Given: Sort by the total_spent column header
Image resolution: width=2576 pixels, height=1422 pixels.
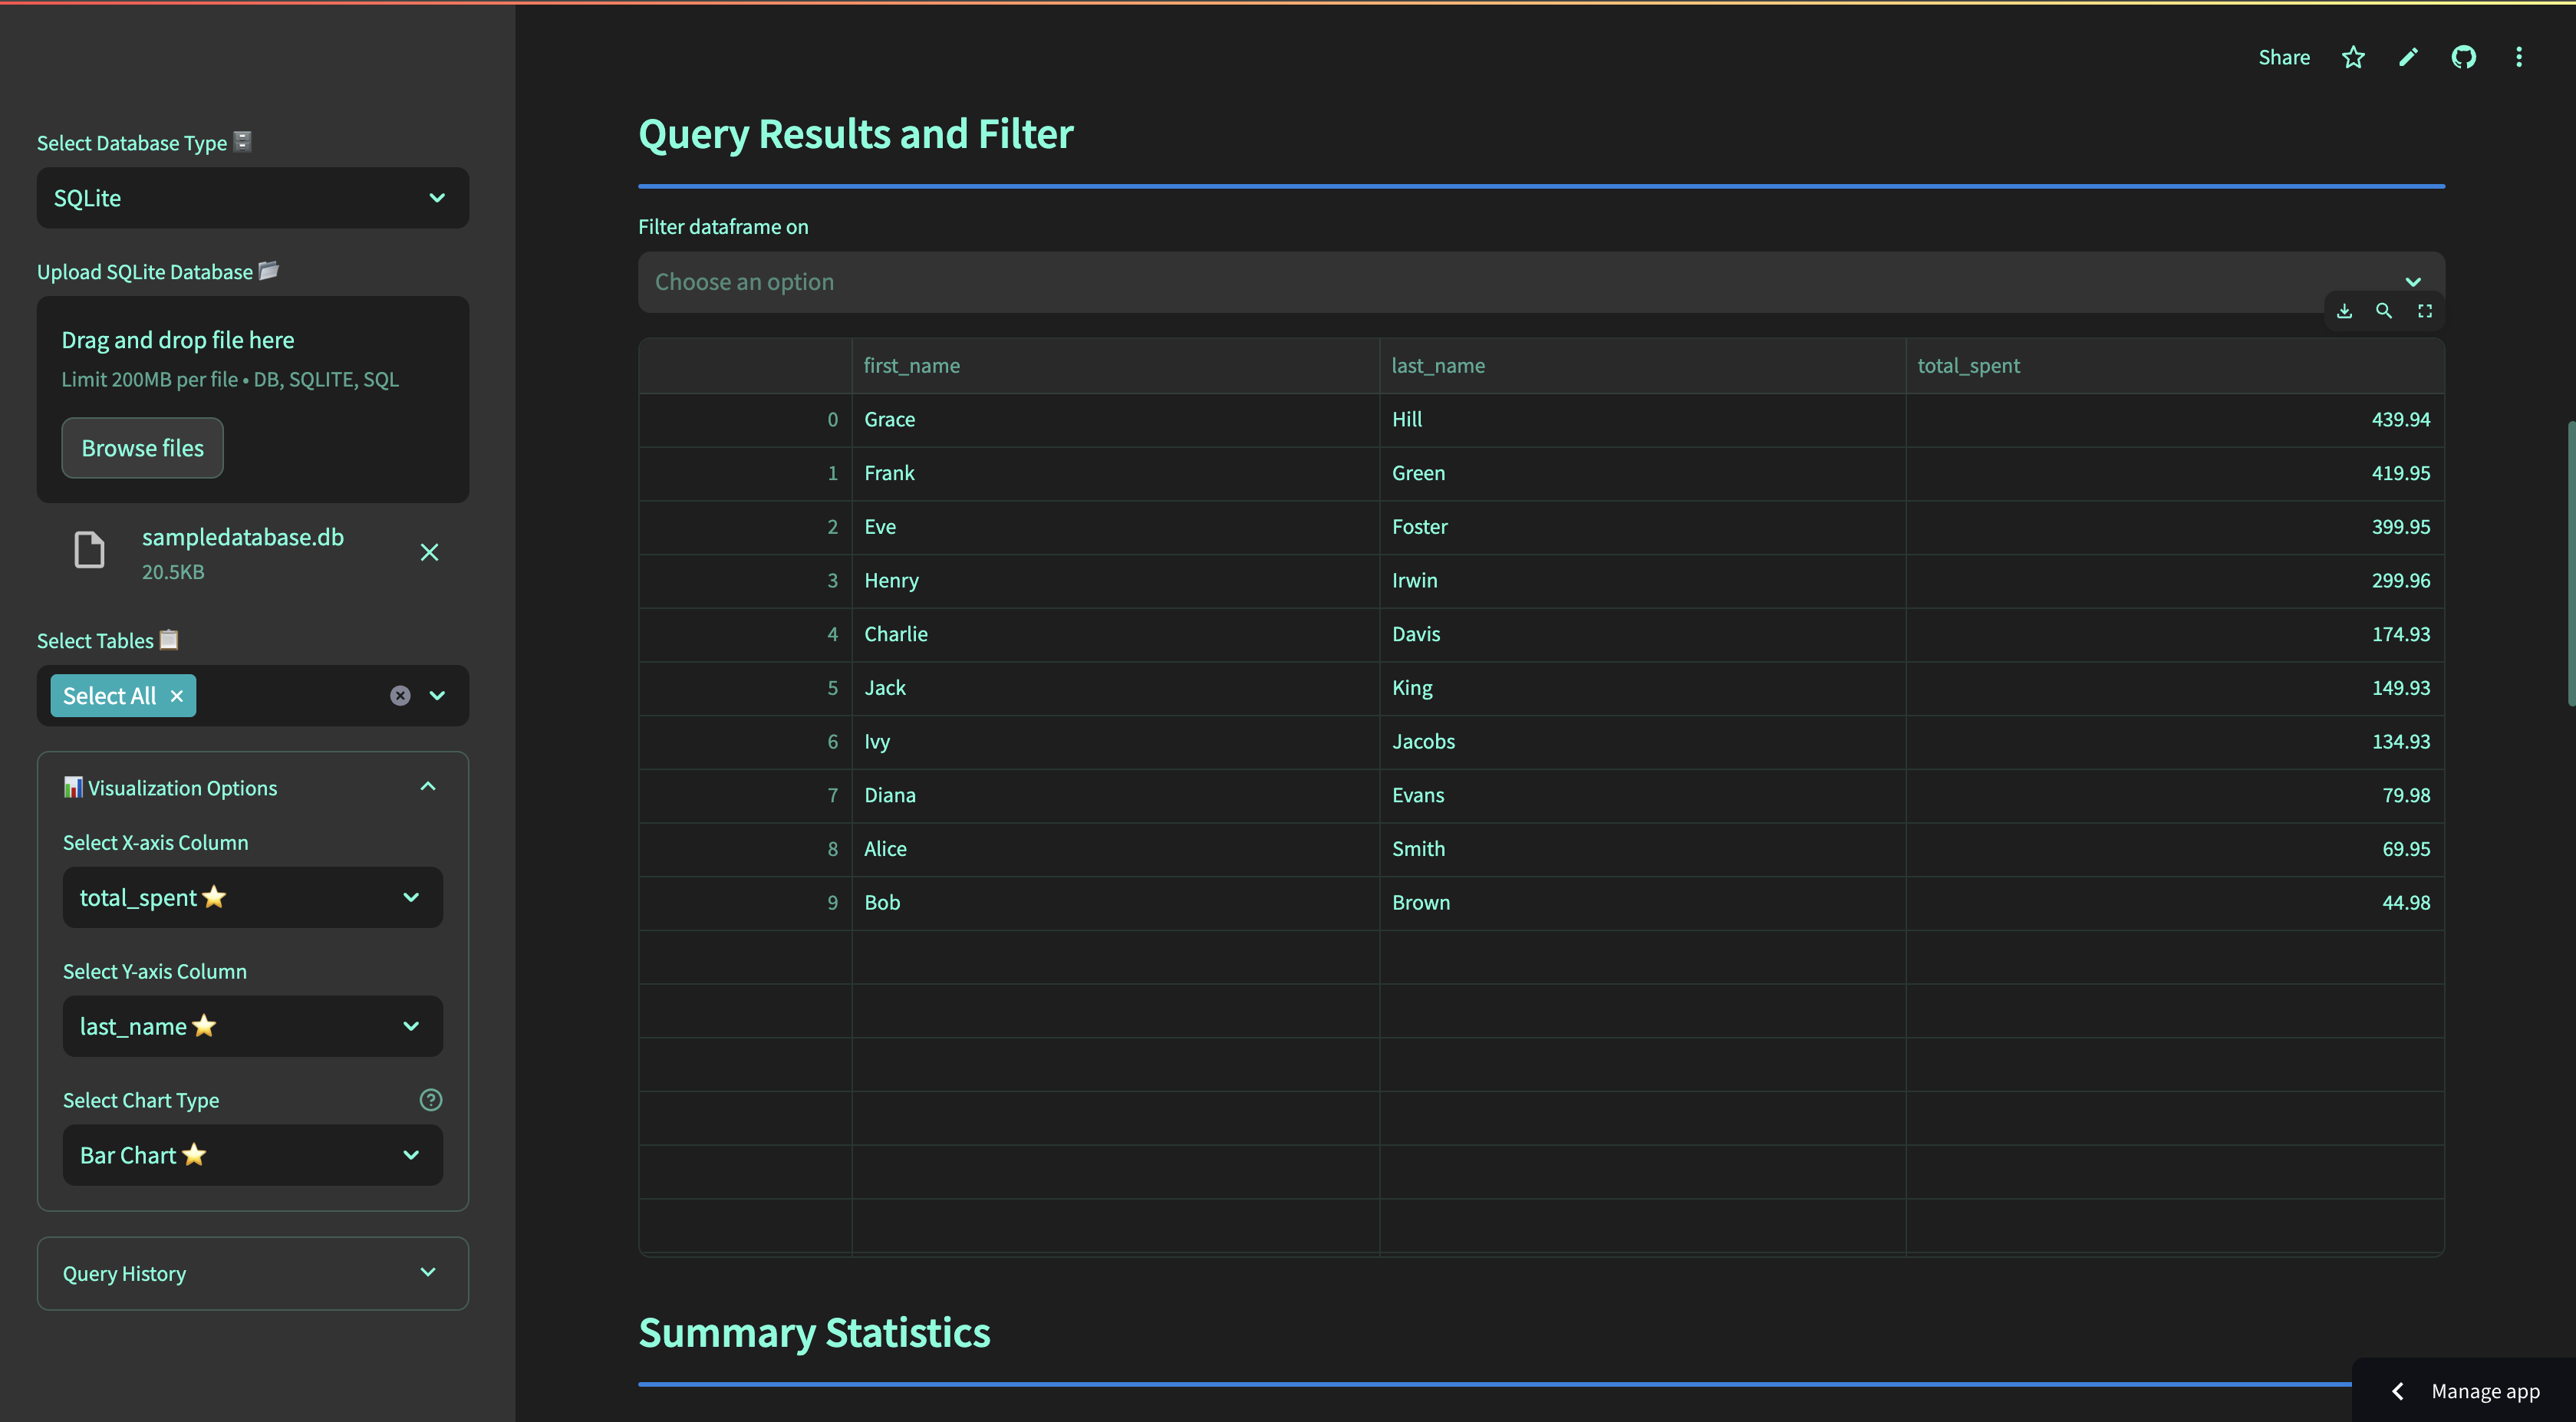Looking at the screenshot, I should [1968, 366].
